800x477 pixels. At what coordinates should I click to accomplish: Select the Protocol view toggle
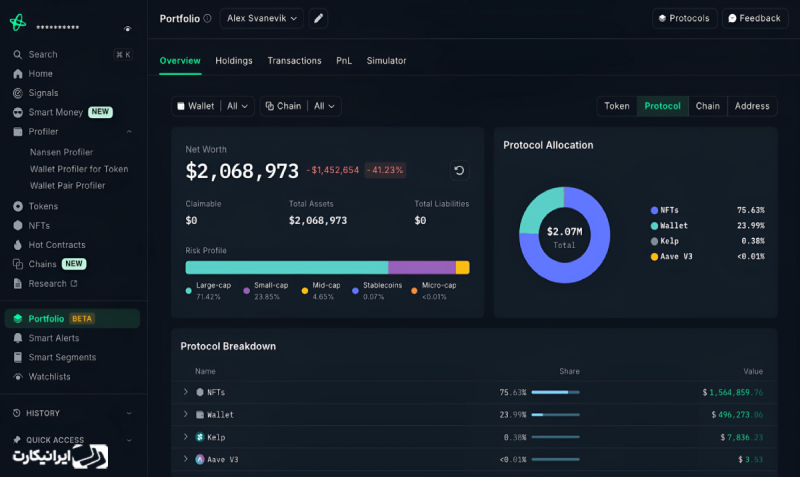[x=662, y=106]
